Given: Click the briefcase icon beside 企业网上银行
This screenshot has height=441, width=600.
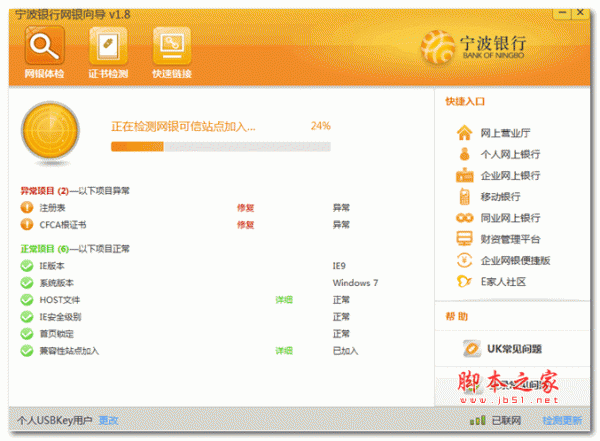Looking at the screenshot, I should click(465, 175).
